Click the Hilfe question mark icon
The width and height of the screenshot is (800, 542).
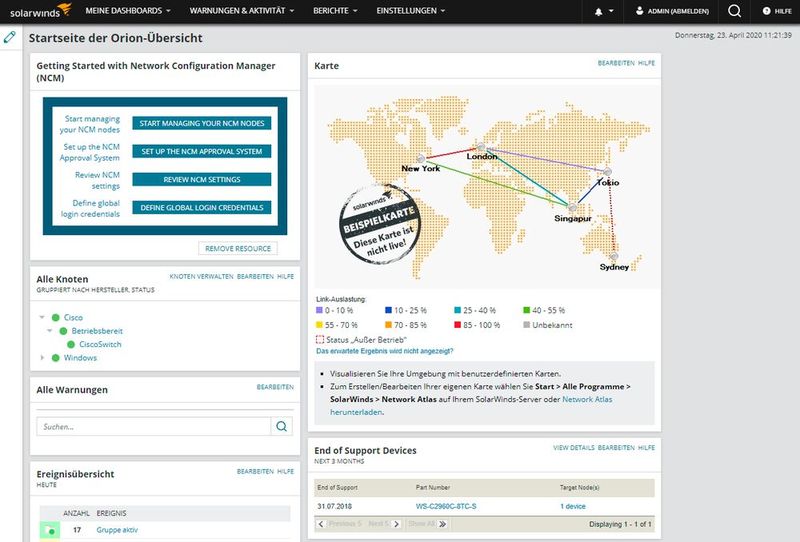tap(766, 11)
